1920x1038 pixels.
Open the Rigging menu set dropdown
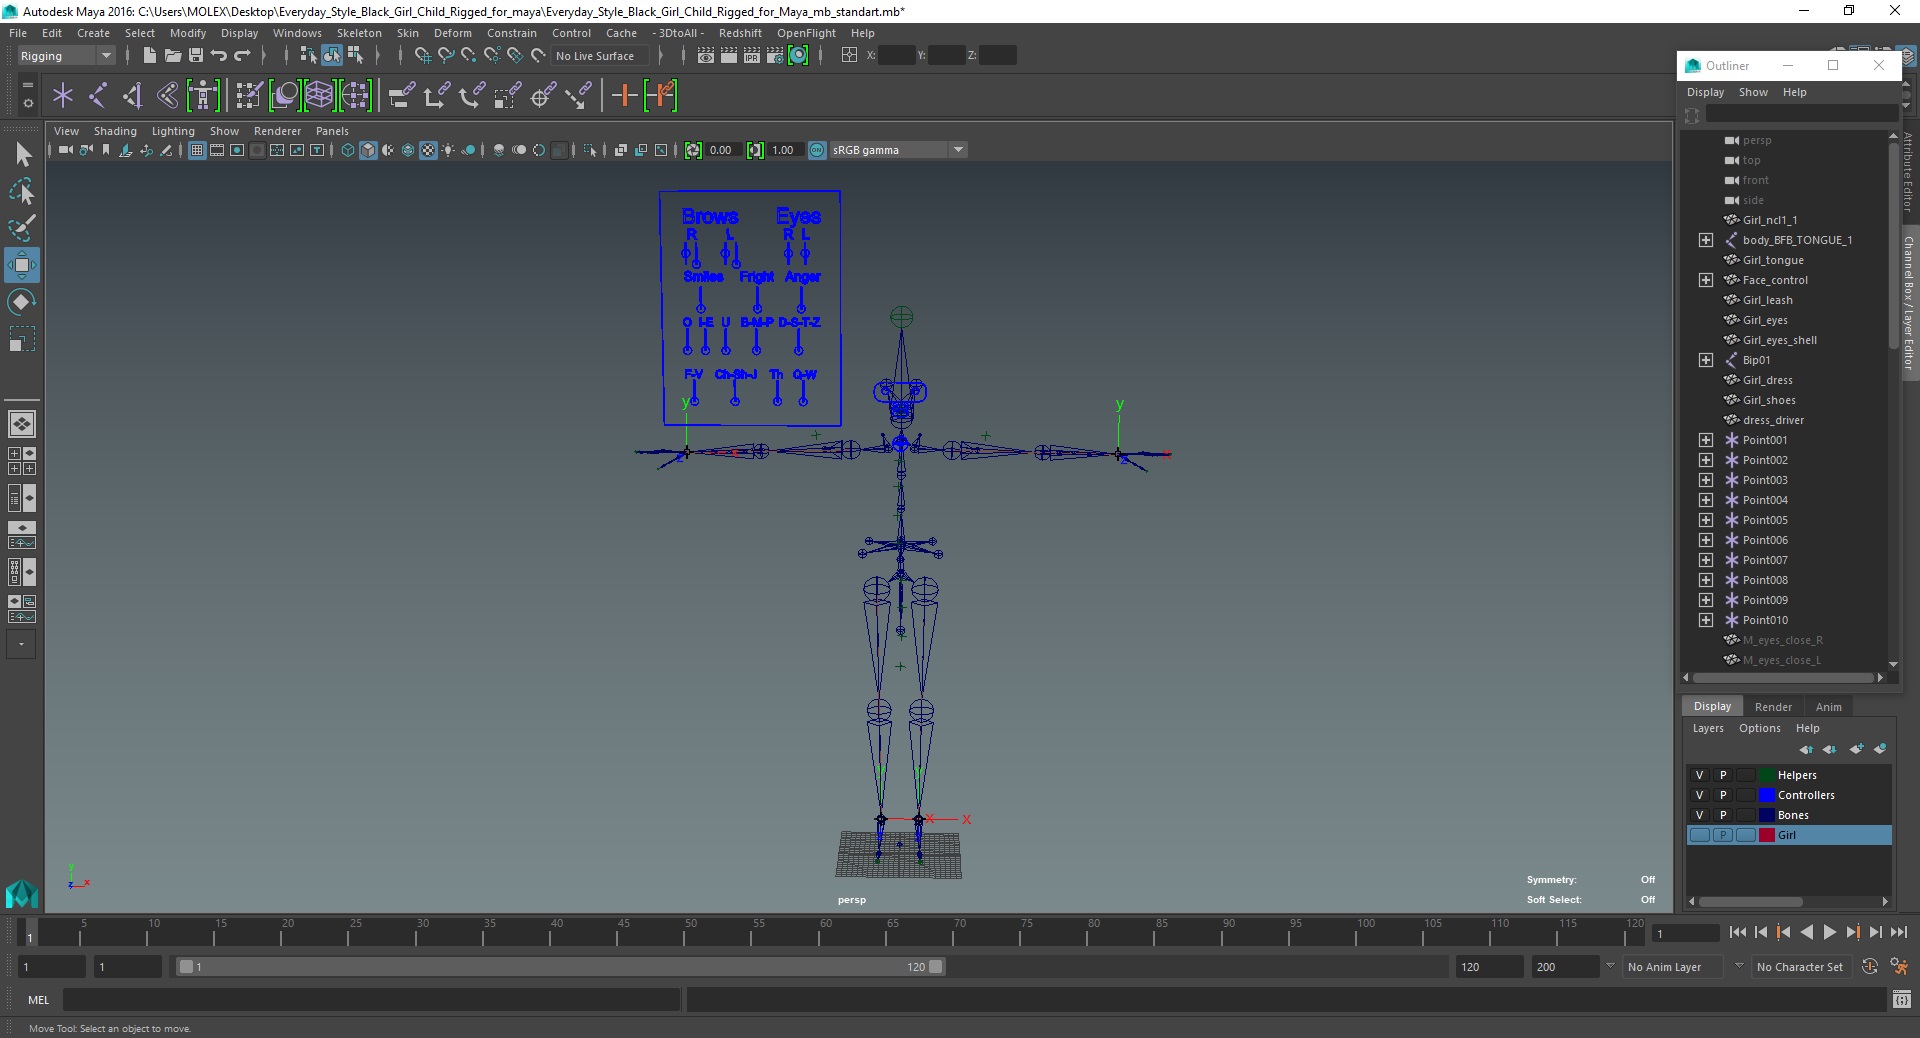tap(66, 56)
